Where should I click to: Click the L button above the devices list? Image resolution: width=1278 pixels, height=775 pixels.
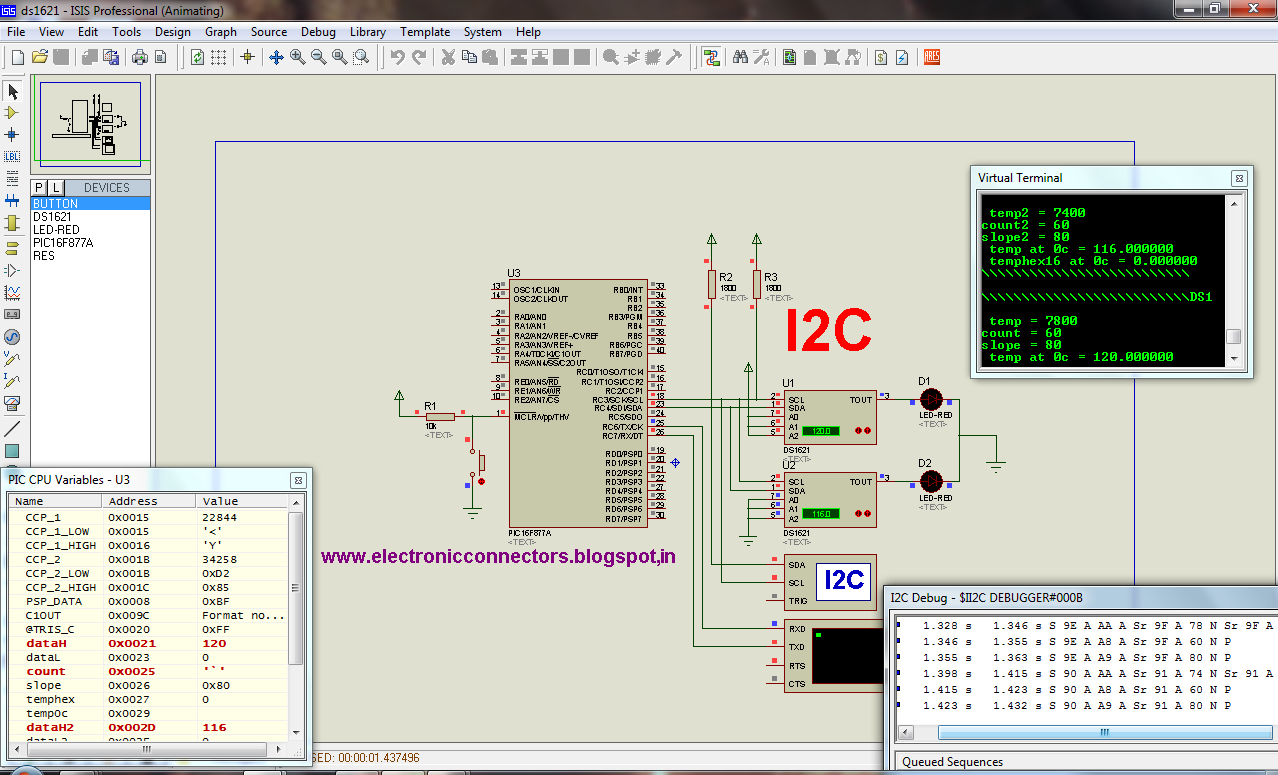click(x=56, y=187)
